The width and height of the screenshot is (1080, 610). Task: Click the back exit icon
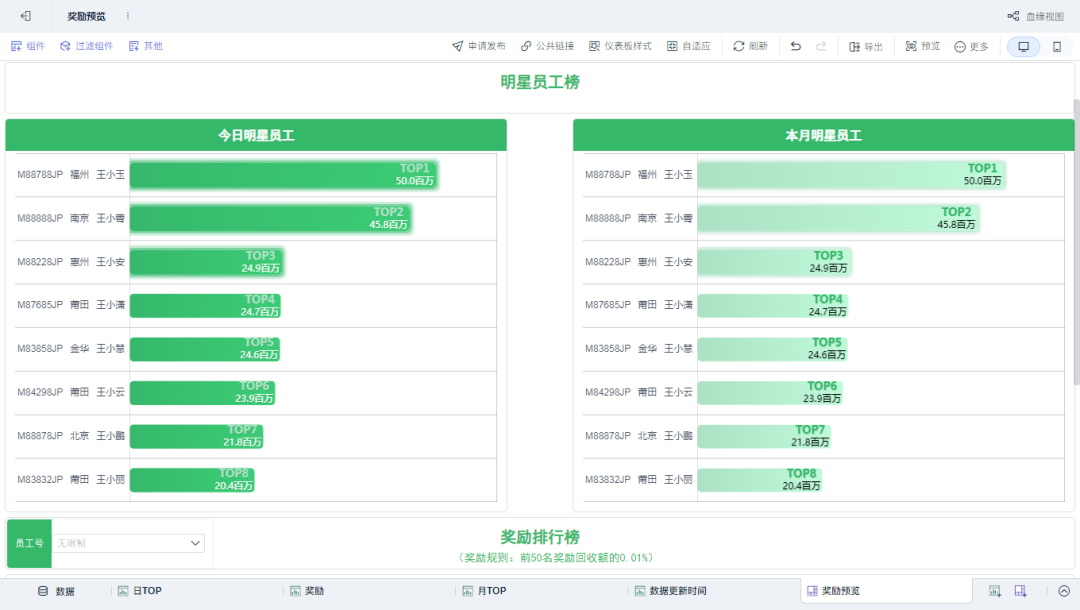[x=25, y=16]
